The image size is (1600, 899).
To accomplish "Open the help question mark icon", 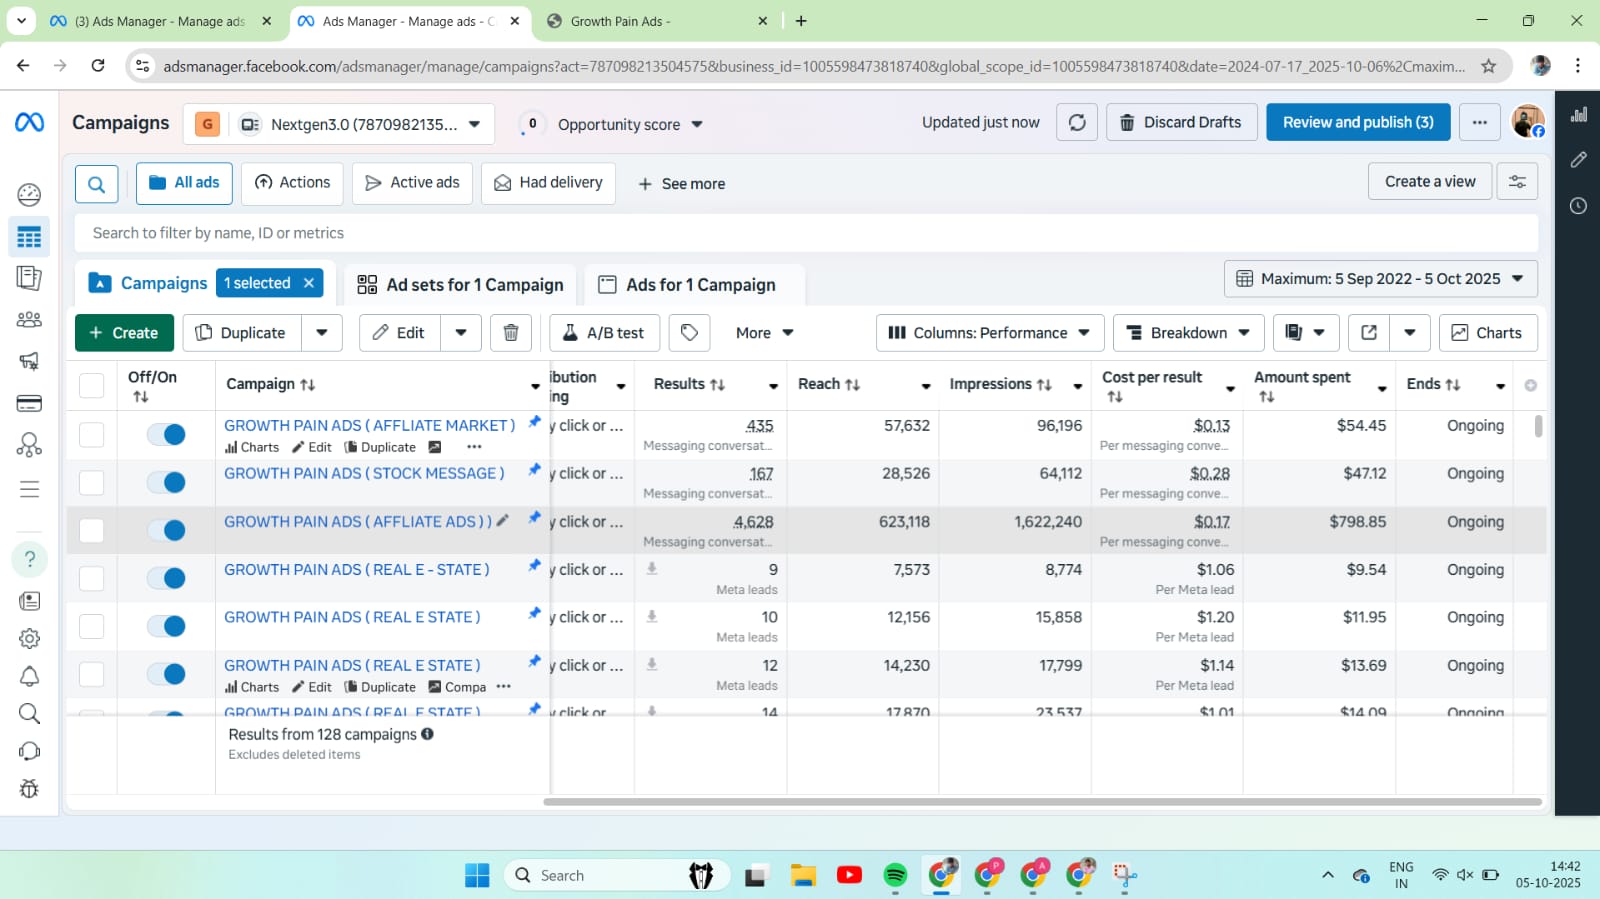I will point(30,559).
